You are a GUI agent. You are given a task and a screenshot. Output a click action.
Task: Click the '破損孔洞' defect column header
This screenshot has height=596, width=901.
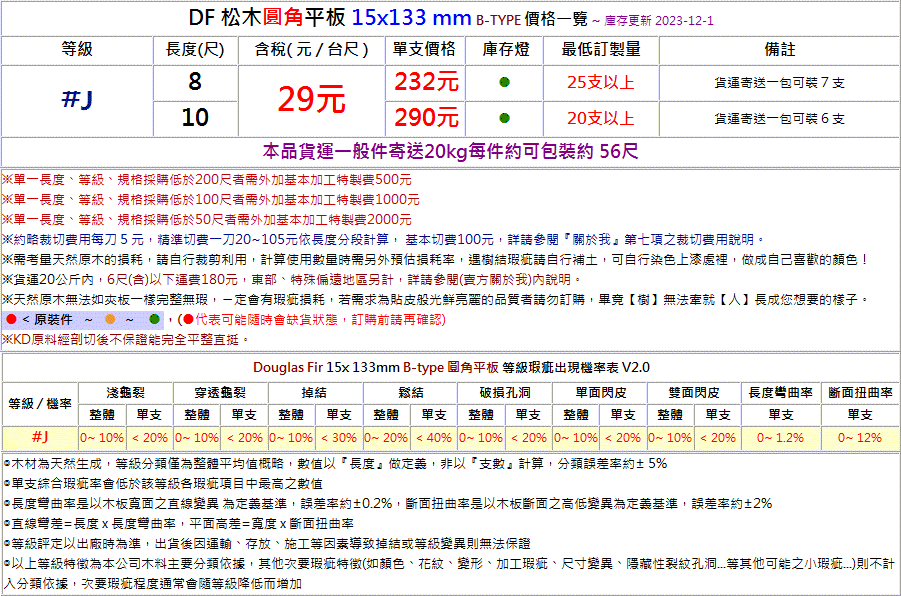tap(505, 393)
